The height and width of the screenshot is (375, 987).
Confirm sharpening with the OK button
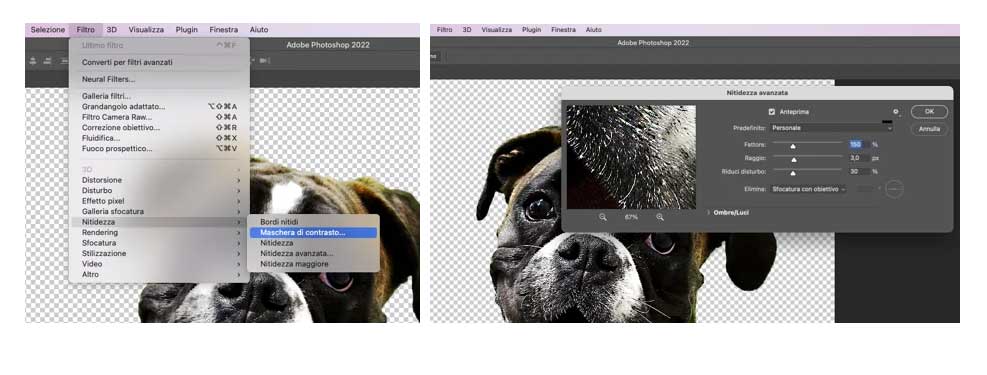929,111
